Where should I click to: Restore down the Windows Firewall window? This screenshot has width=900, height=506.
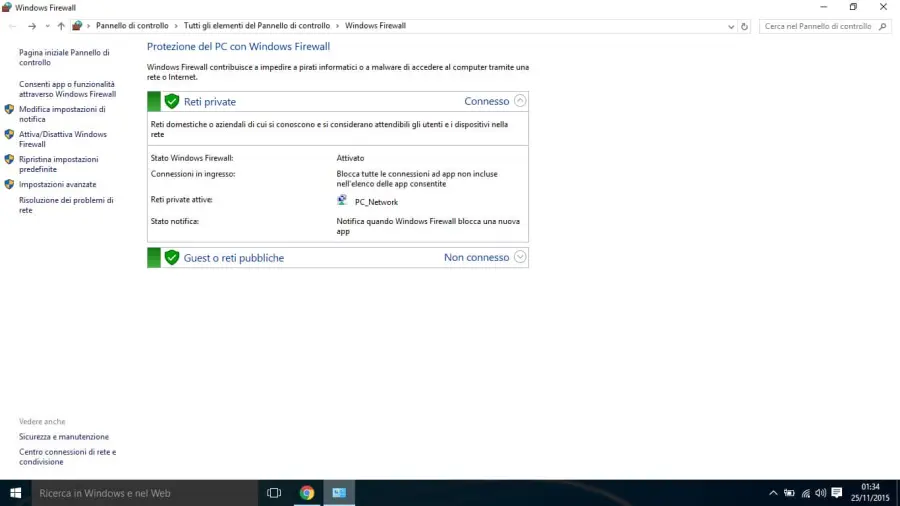tap(854, 7)
